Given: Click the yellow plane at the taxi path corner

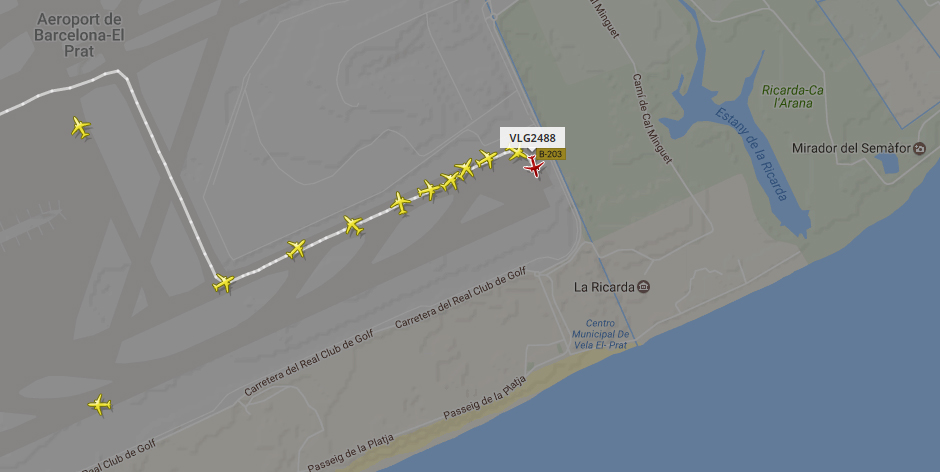Looking at the screenshot, I should (x=224, y=282).
